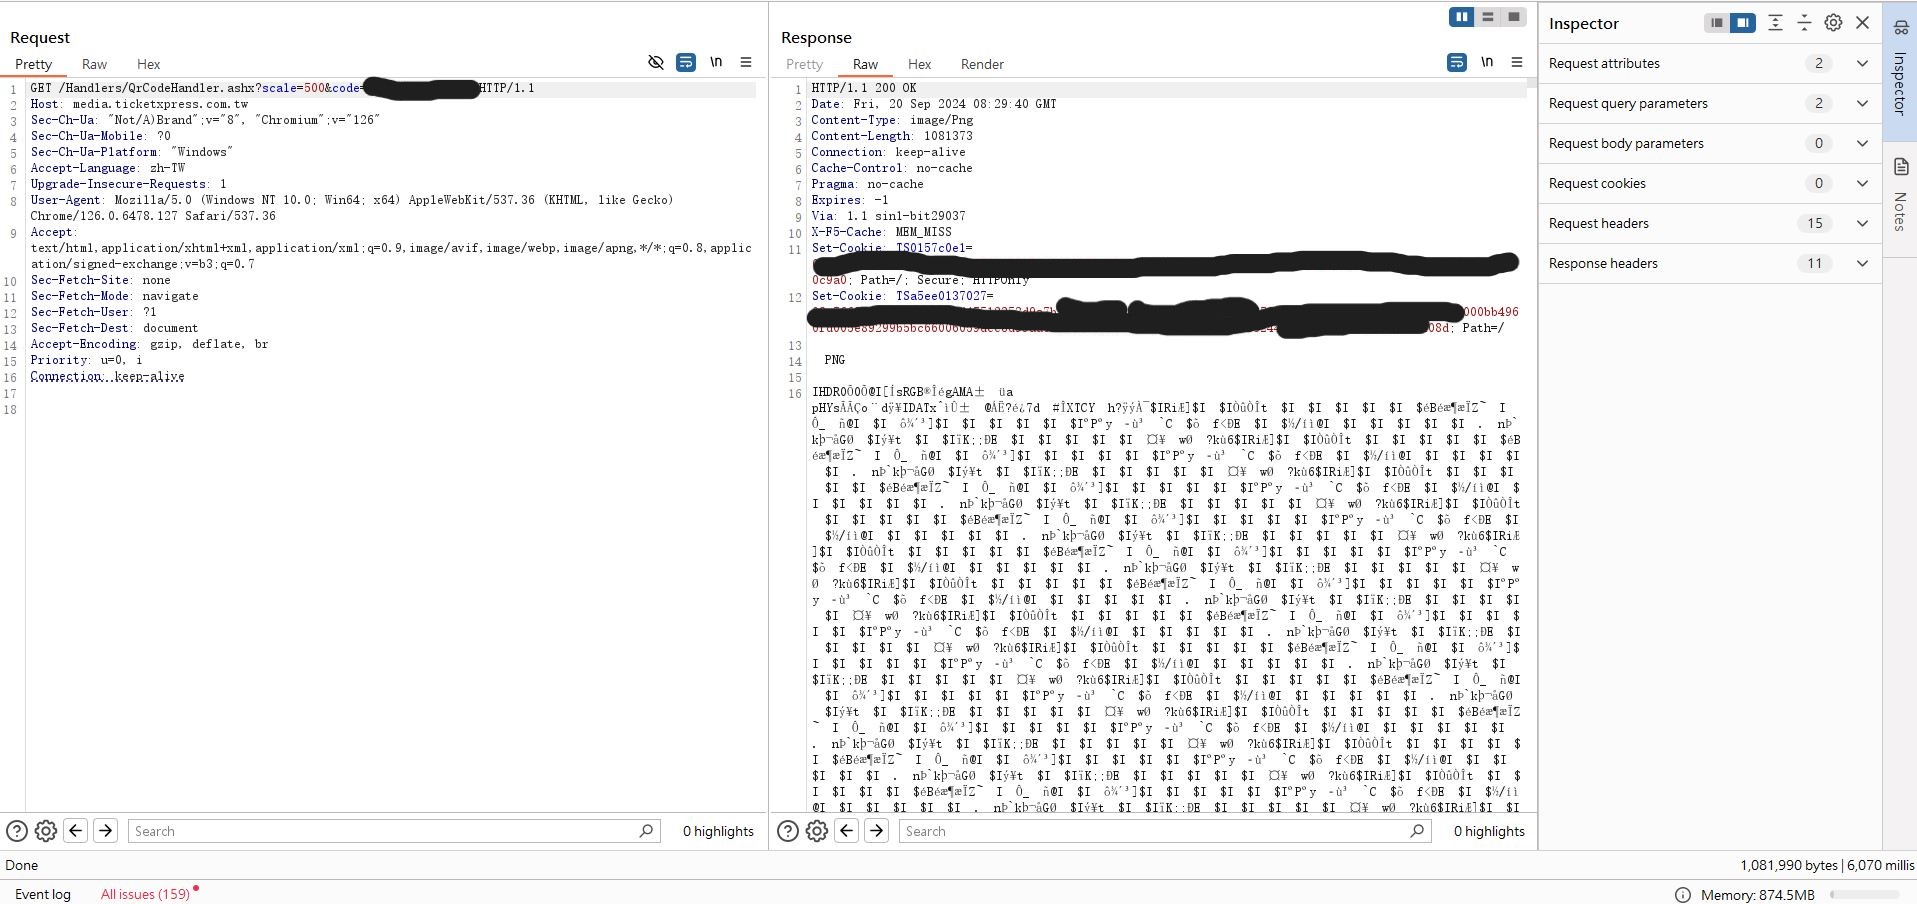Focus the Response search field
The width and height of the screenshot is (1917, 904).
point(1165,831)
